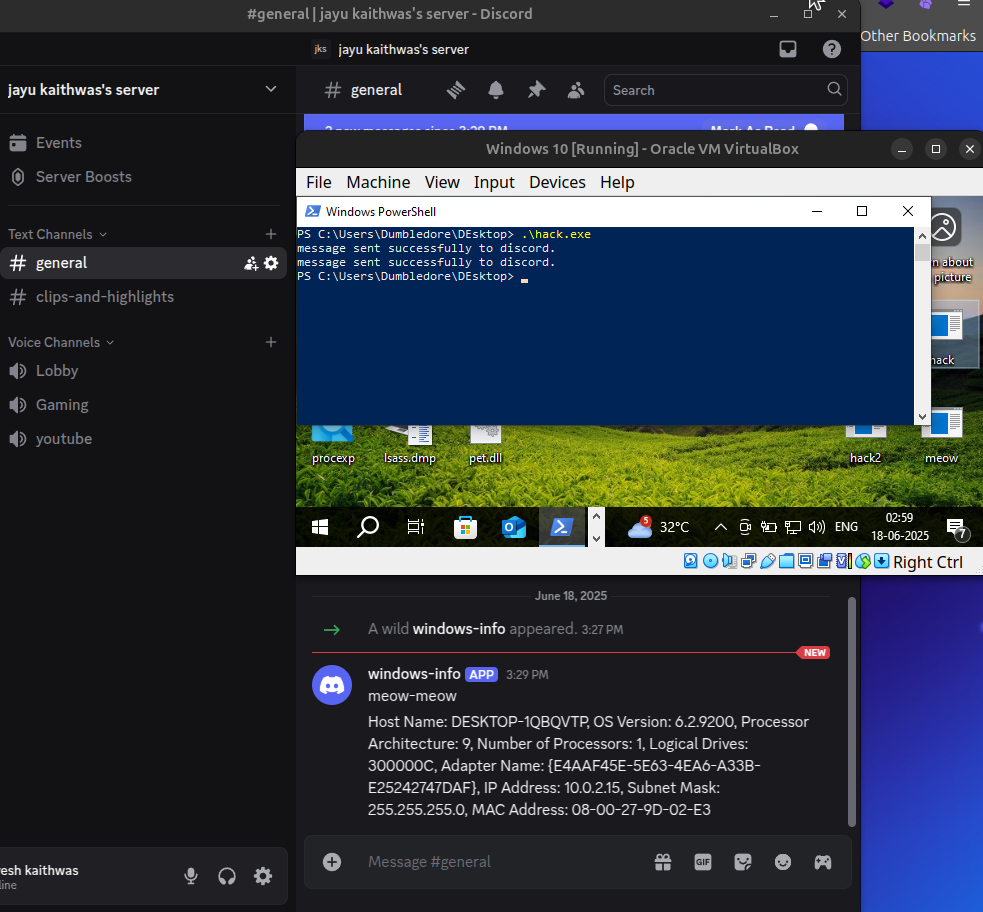983x912 pixels.
Task: Click invite icon on general channel row
Action: [x=251, y=263]
